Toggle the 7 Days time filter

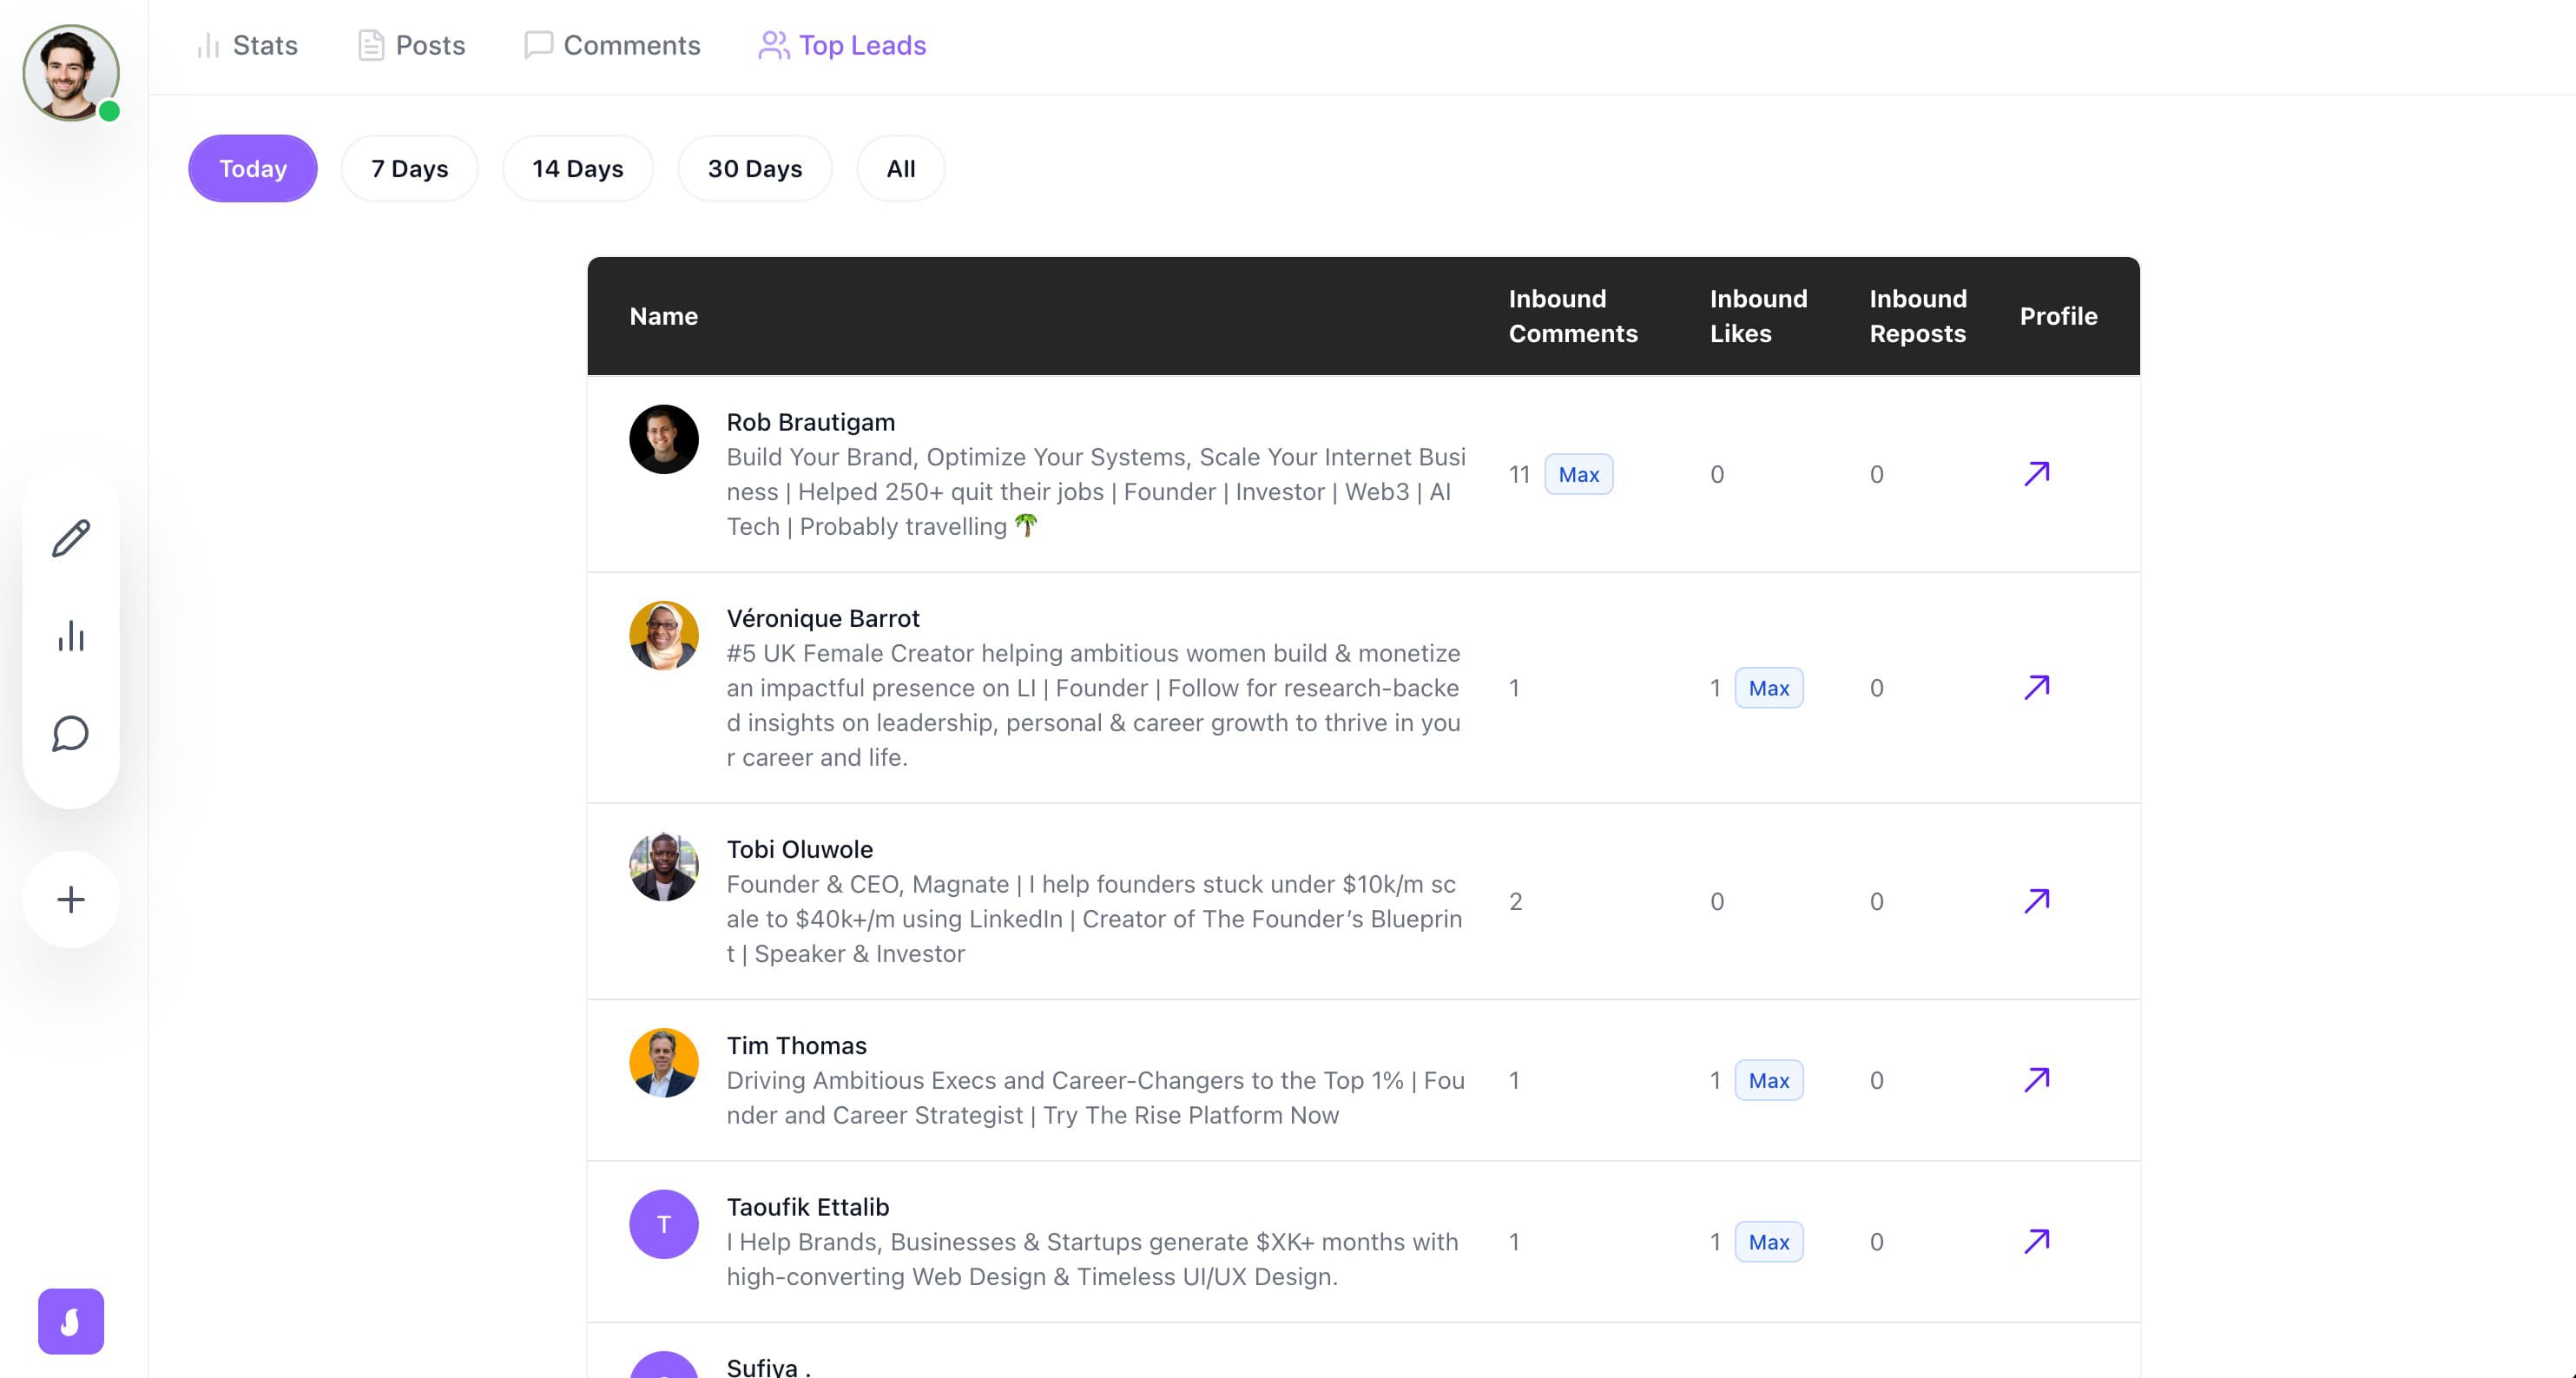point(409,168)
